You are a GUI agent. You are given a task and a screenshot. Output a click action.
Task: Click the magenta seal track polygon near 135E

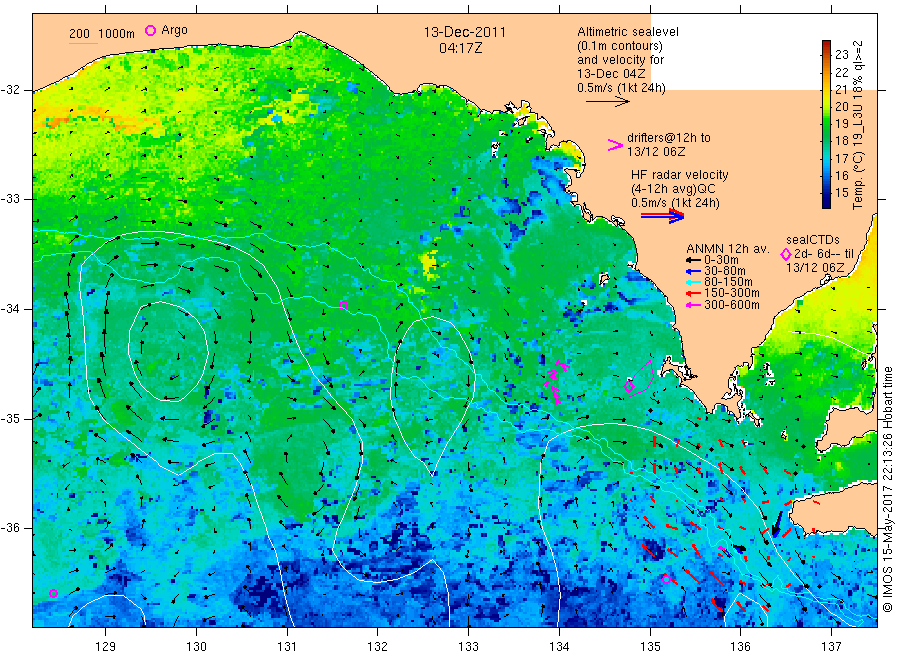point(641,378)
